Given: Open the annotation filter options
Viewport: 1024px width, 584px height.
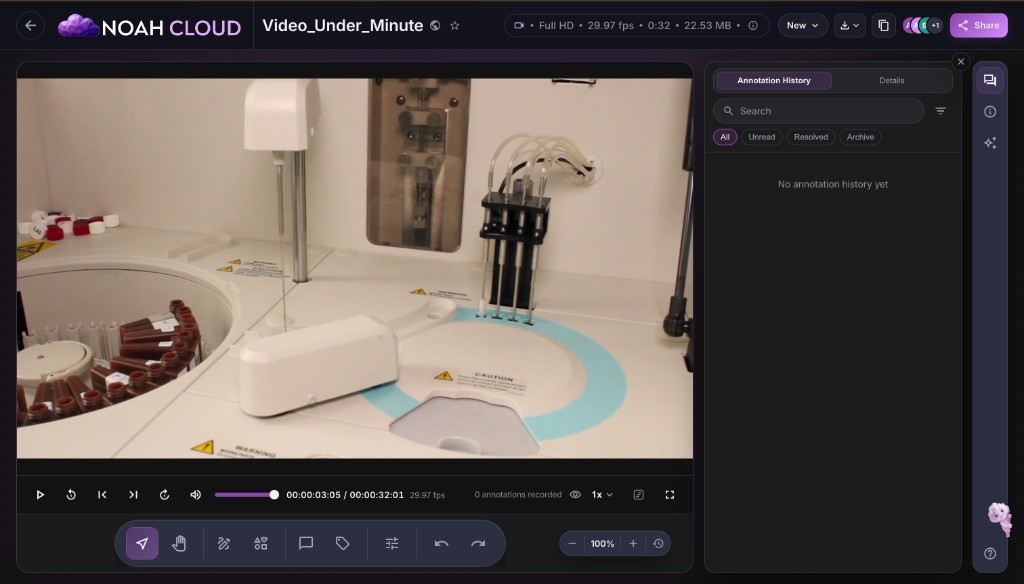Looking at the screenshot, I should point(940,111).
